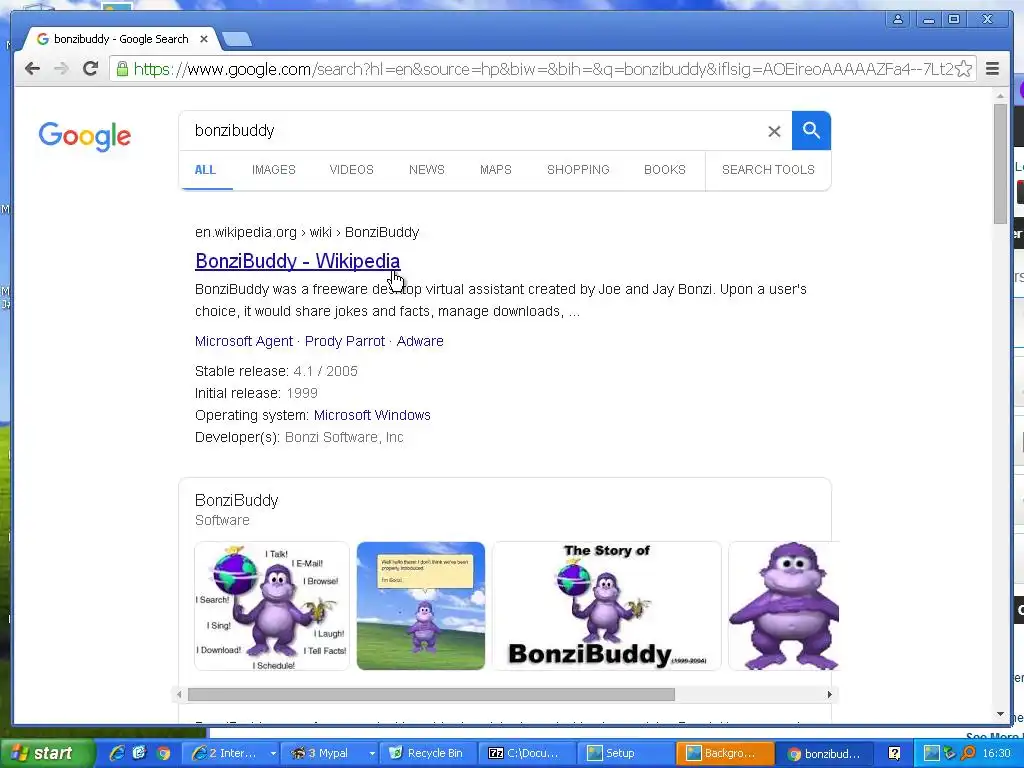Screen dimensions: 1024x768
Task: Follow the Microsoft Agent link
Action: pos(244,342)
